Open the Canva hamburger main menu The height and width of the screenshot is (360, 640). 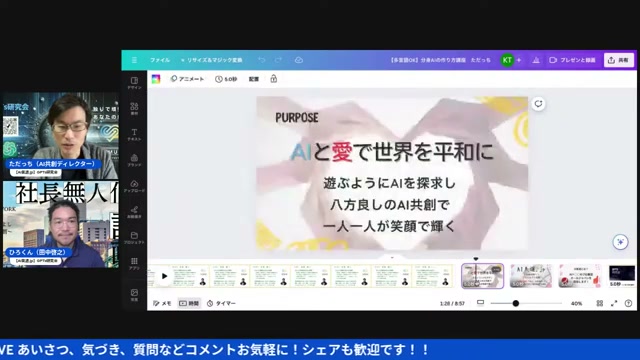(134, 60)
